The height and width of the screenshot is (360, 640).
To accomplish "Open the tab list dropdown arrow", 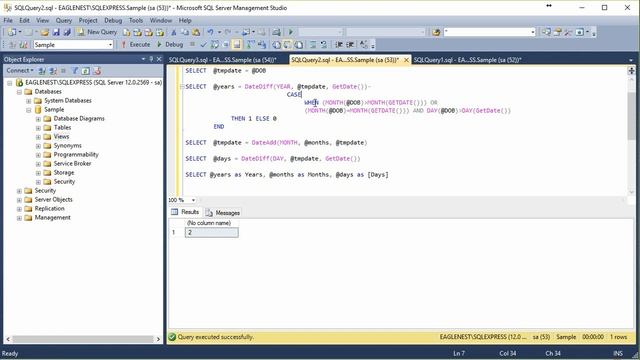I will pos(631,60).
